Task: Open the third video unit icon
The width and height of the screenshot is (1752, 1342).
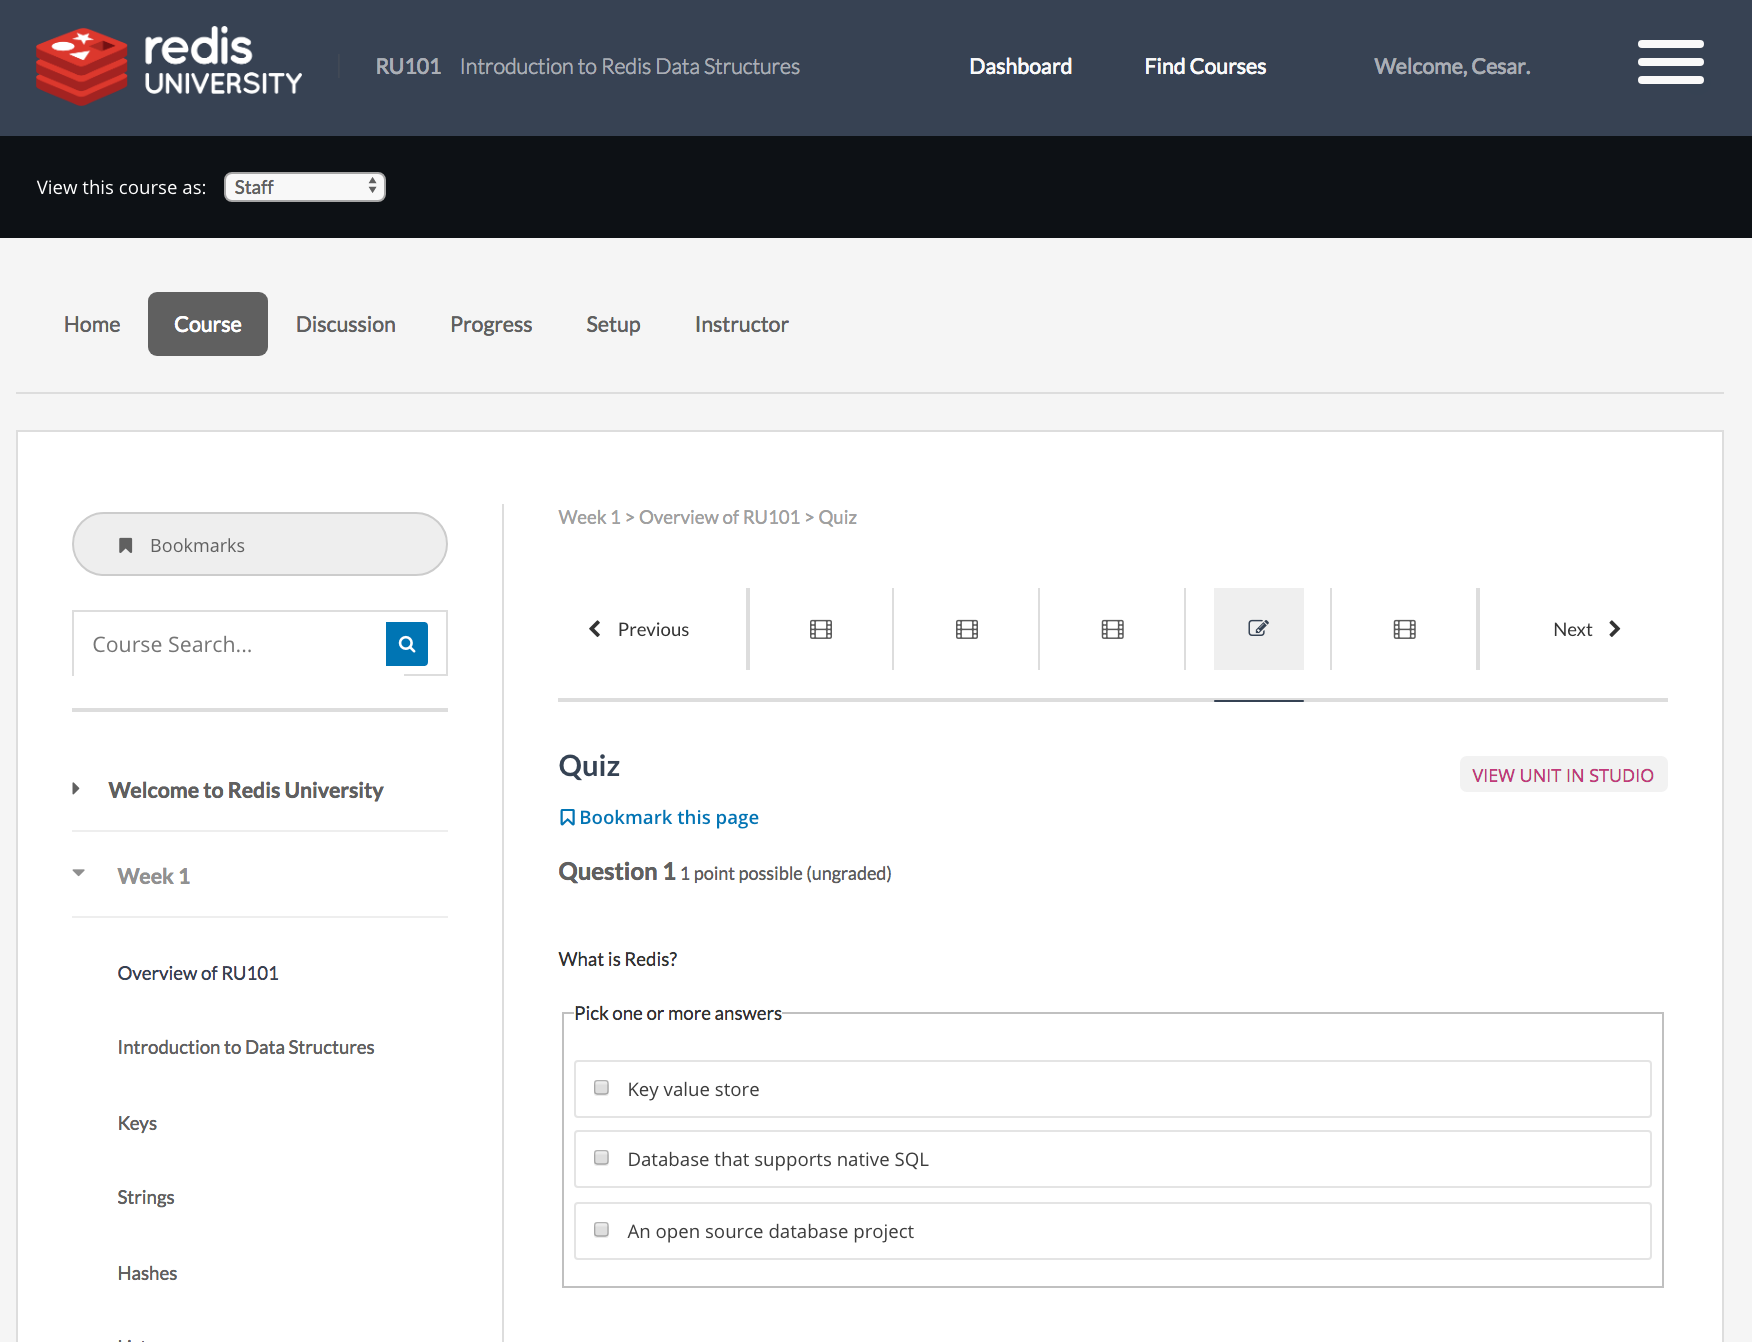Action: pyautogui.click(x=1113, y=629)
